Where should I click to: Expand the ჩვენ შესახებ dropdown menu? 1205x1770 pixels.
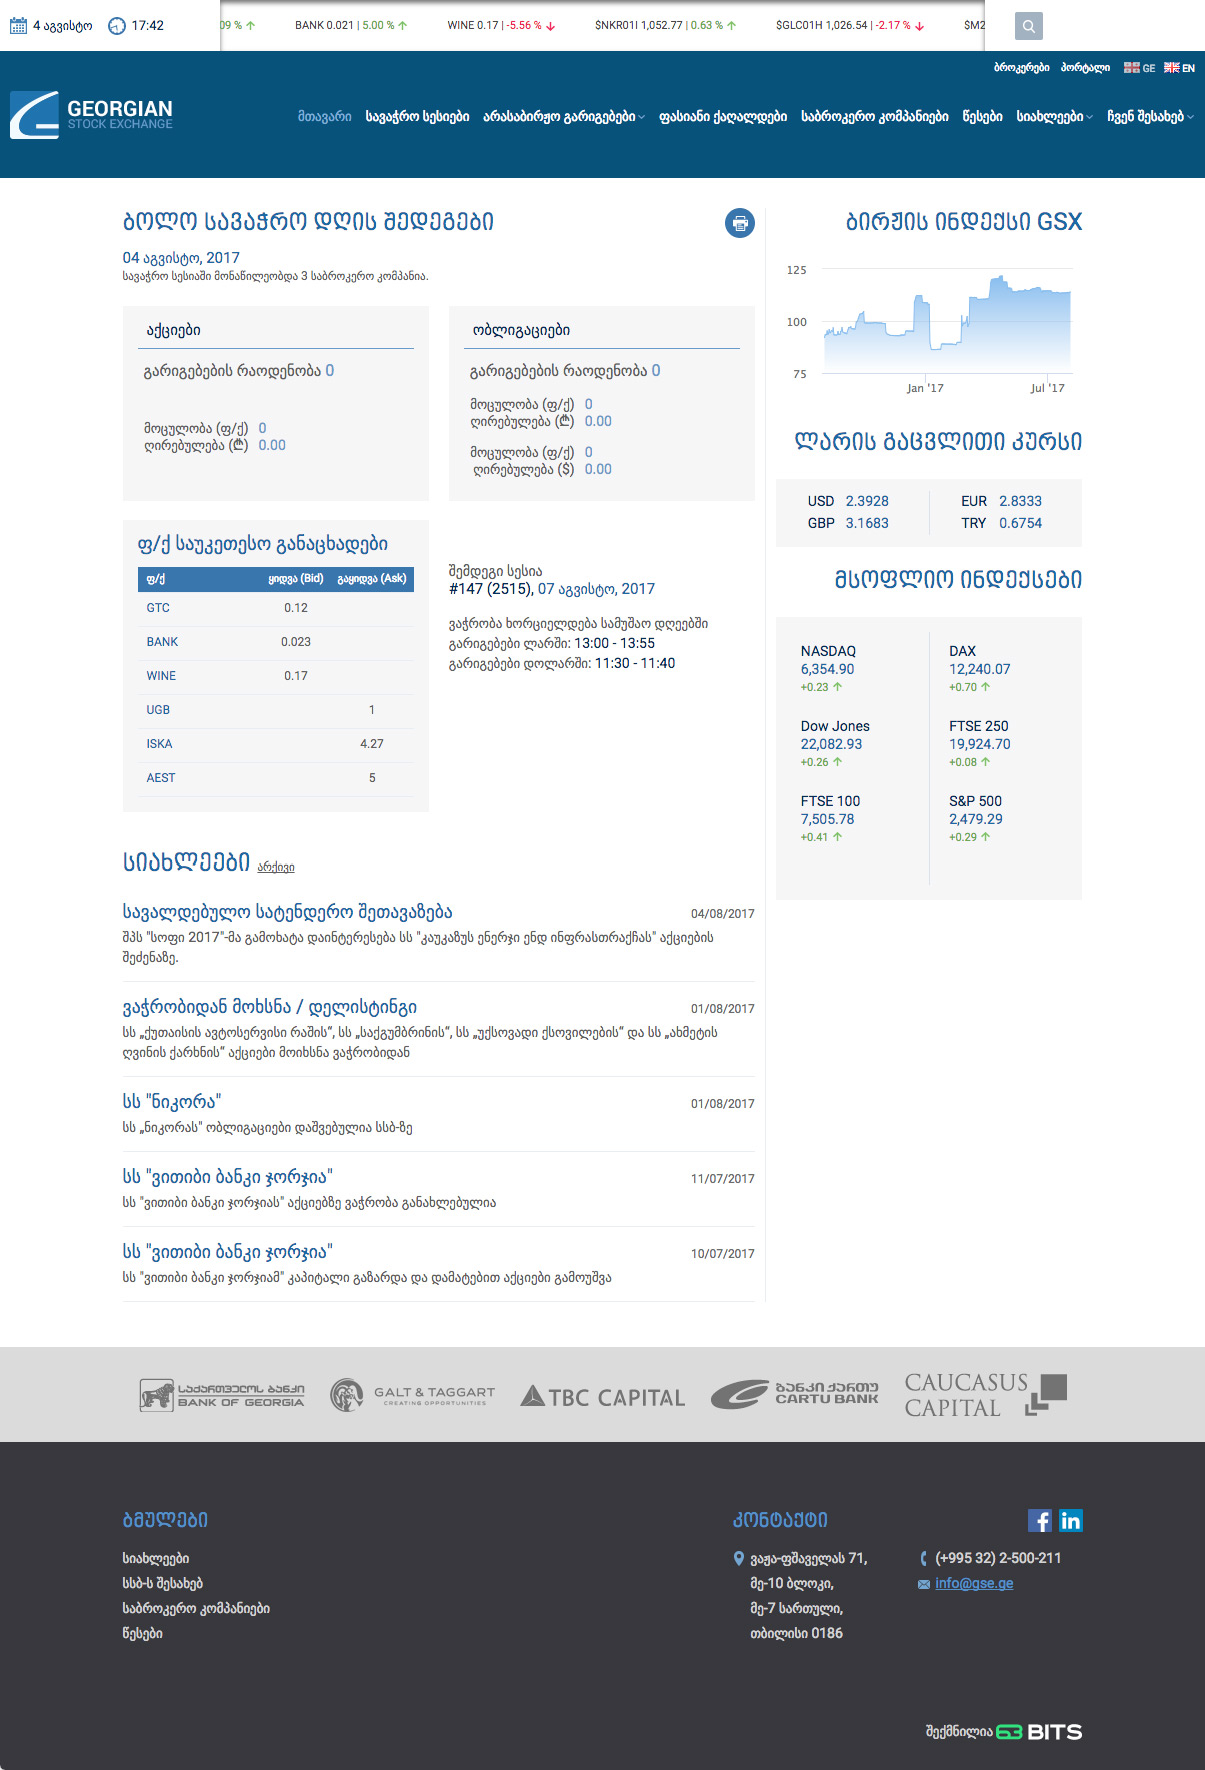(x=1150, y=117)
